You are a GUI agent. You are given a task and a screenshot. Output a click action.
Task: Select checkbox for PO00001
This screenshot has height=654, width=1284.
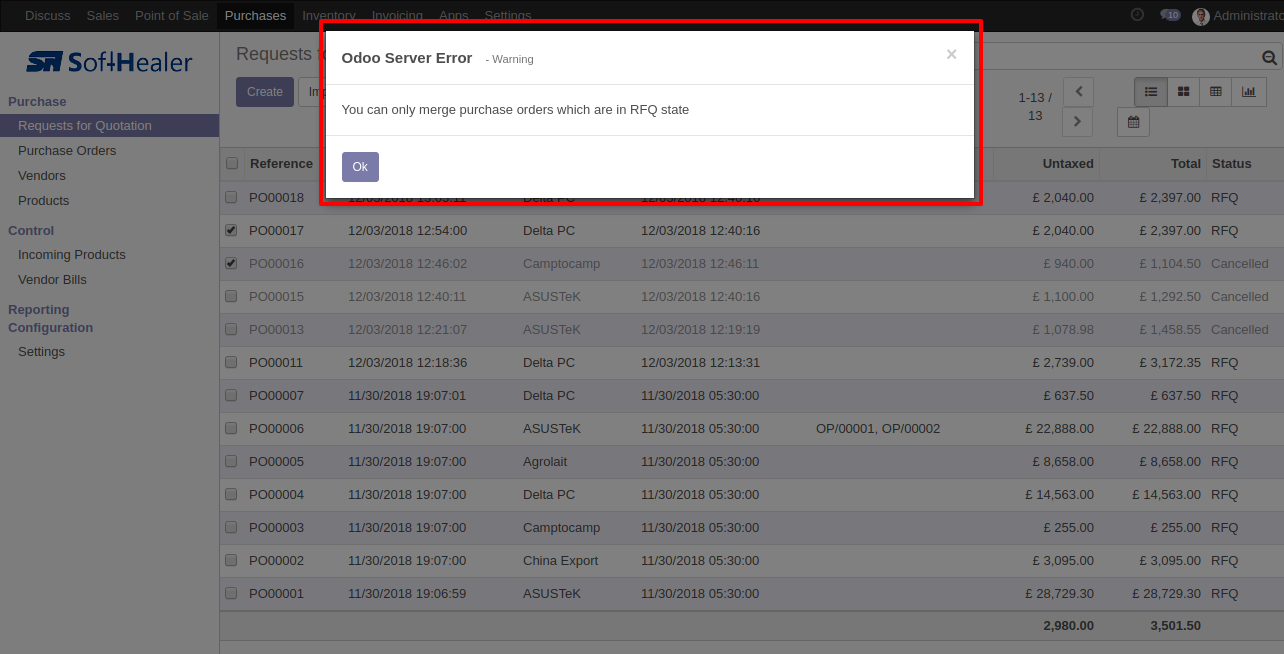231,593
